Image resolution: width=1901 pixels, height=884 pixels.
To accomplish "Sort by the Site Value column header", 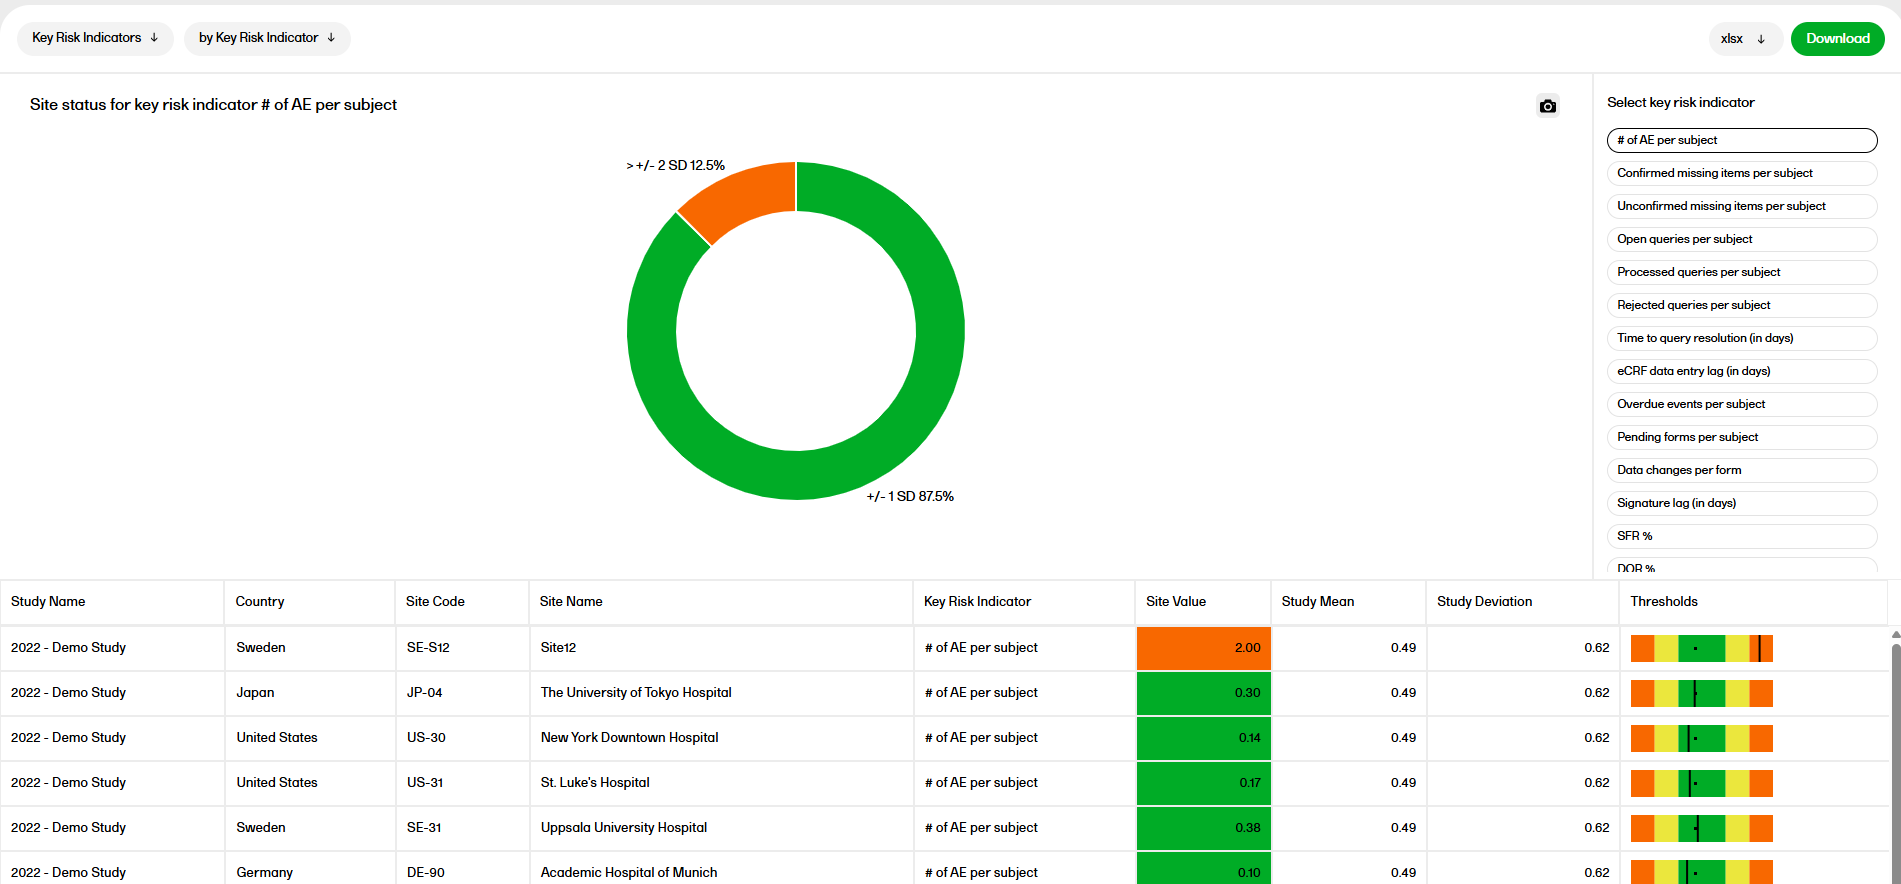I will click(x=1176, y=602).
